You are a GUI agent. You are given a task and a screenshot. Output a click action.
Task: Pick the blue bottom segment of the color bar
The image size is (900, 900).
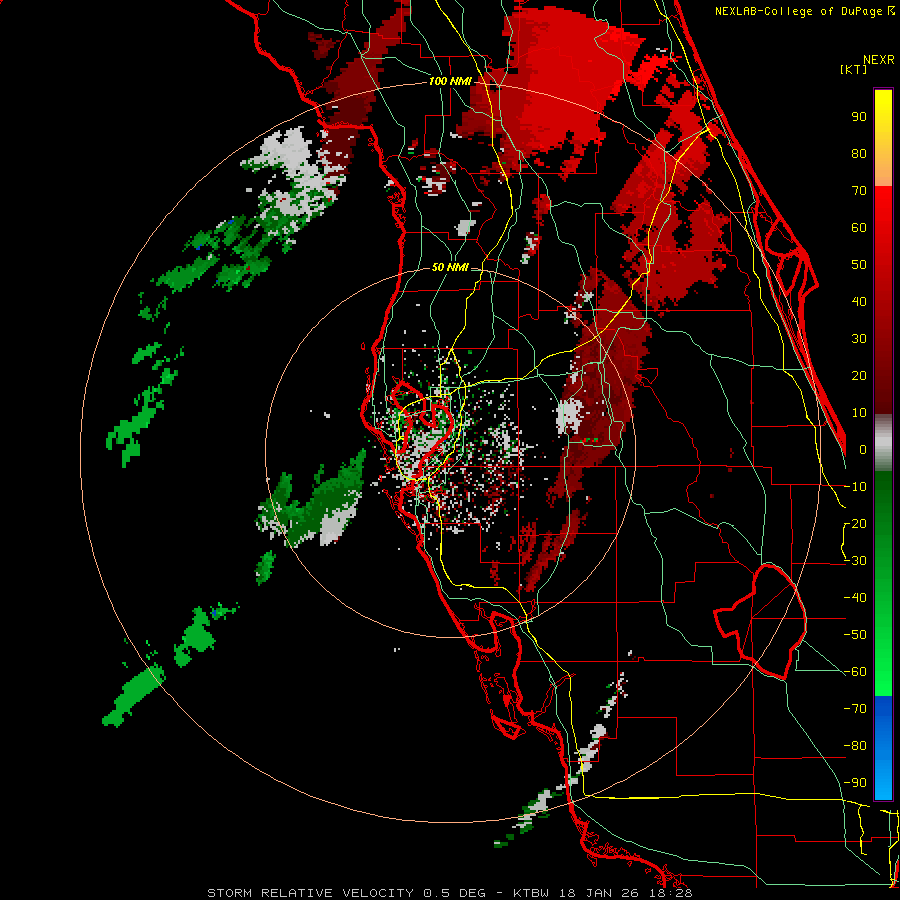tap(883, 748)
